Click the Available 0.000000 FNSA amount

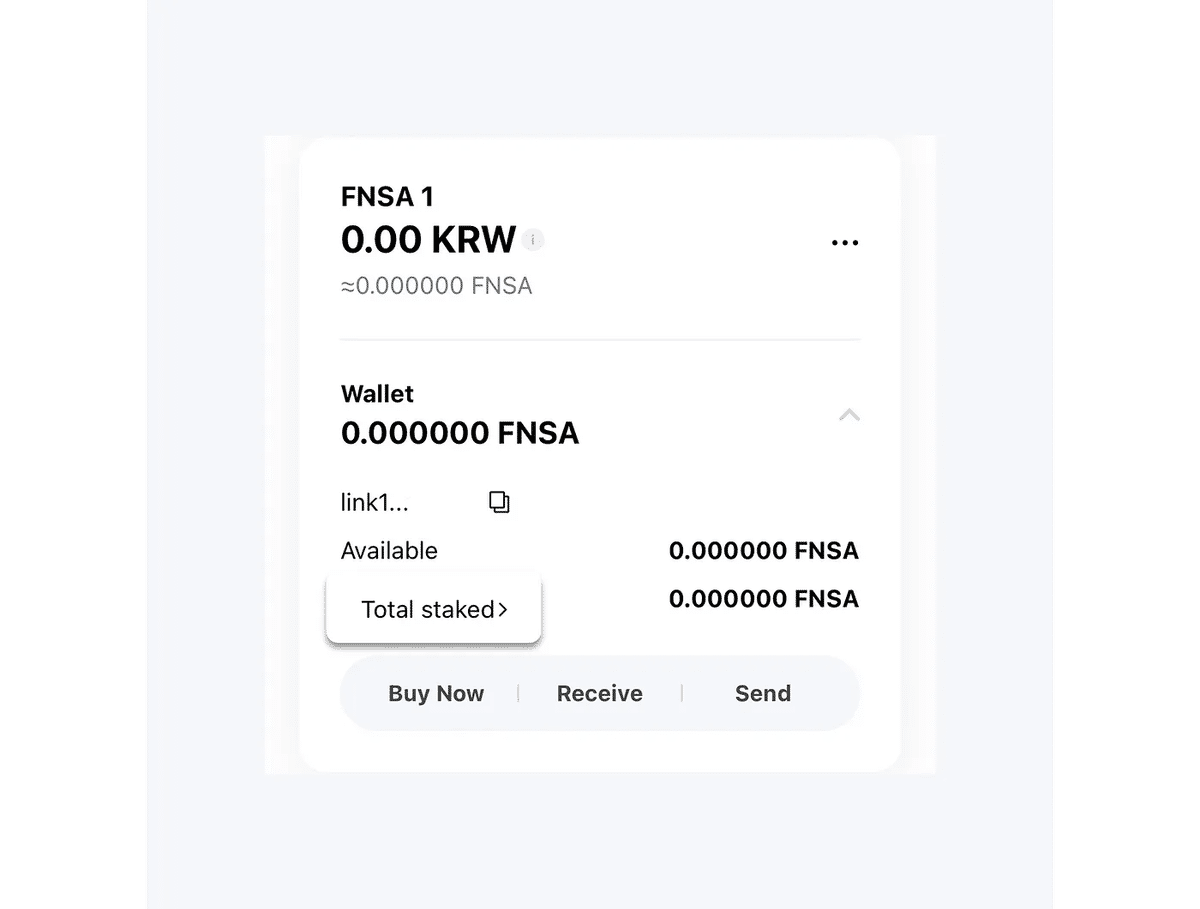(x=764, y=551)
